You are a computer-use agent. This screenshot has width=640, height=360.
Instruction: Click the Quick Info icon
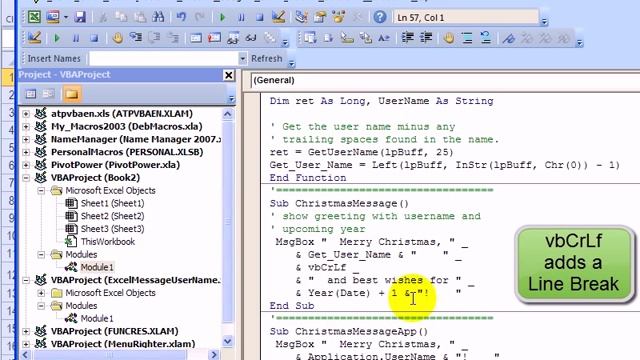[347, 38]
